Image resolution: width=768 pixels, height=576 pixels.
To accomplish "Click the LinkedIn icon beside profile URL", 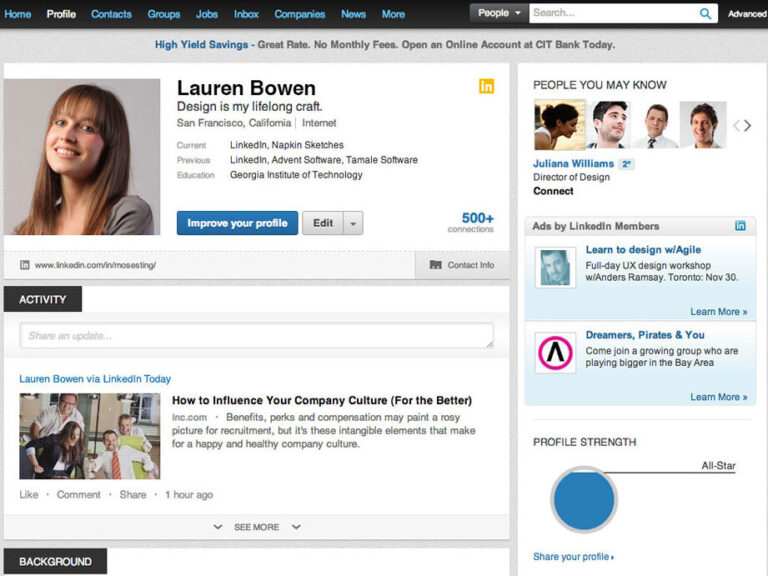I will pyautogui.click(x=24, y=265).
